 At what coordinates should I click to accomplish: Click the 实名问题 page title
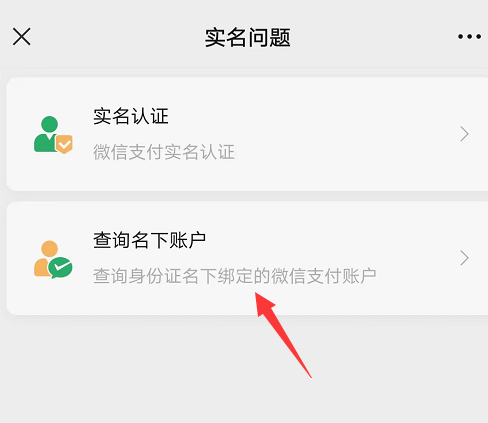coord(247,37)
